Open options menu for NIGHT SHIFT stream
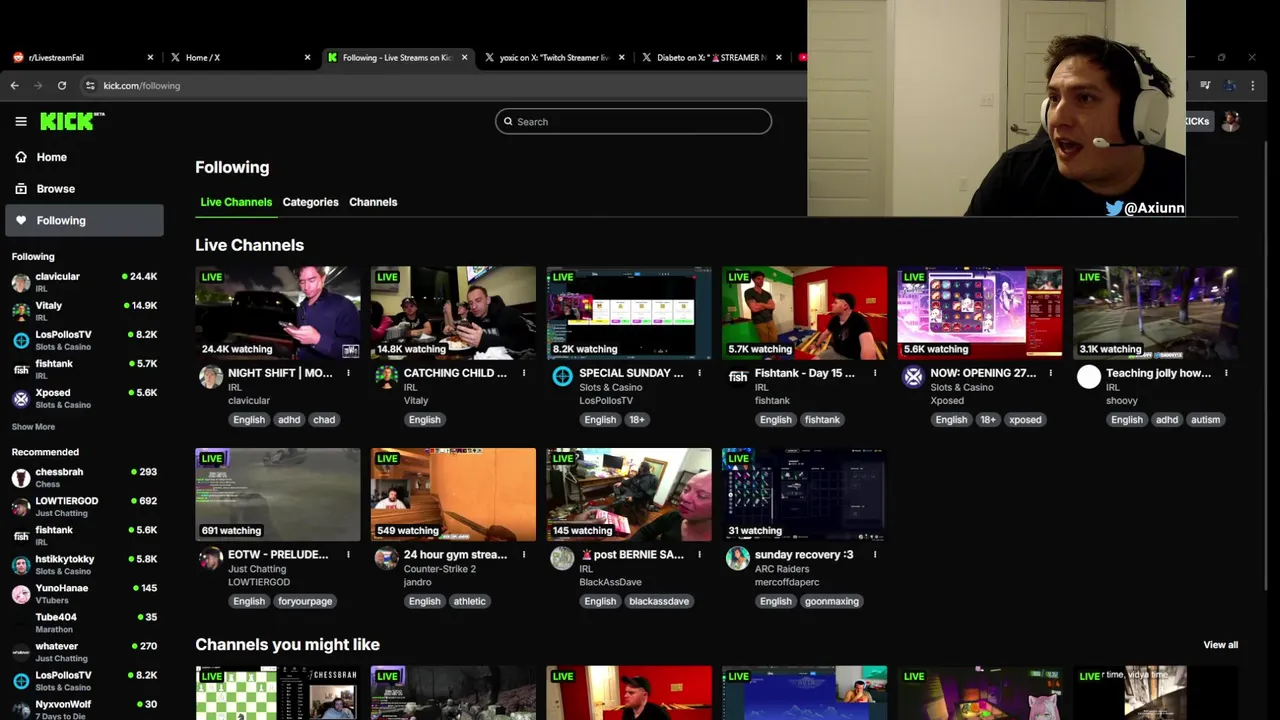The width and height of the screenshot is (1280, 720). 349,373
